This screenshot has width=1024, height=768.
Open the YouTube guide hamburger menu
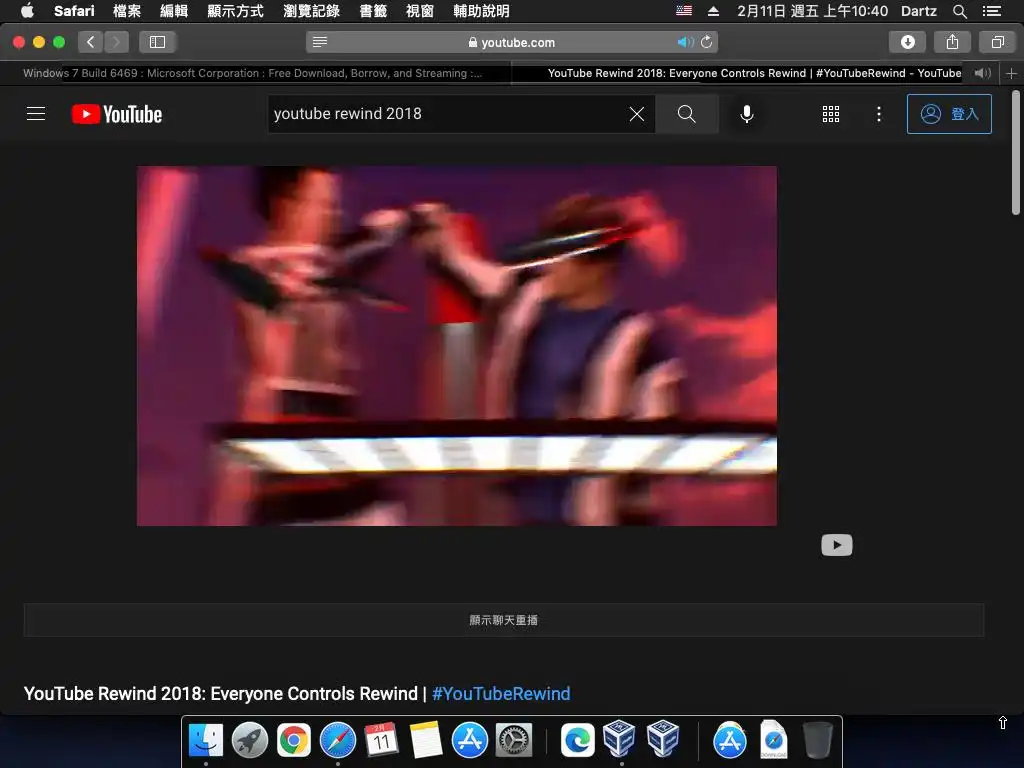(36, 114)
